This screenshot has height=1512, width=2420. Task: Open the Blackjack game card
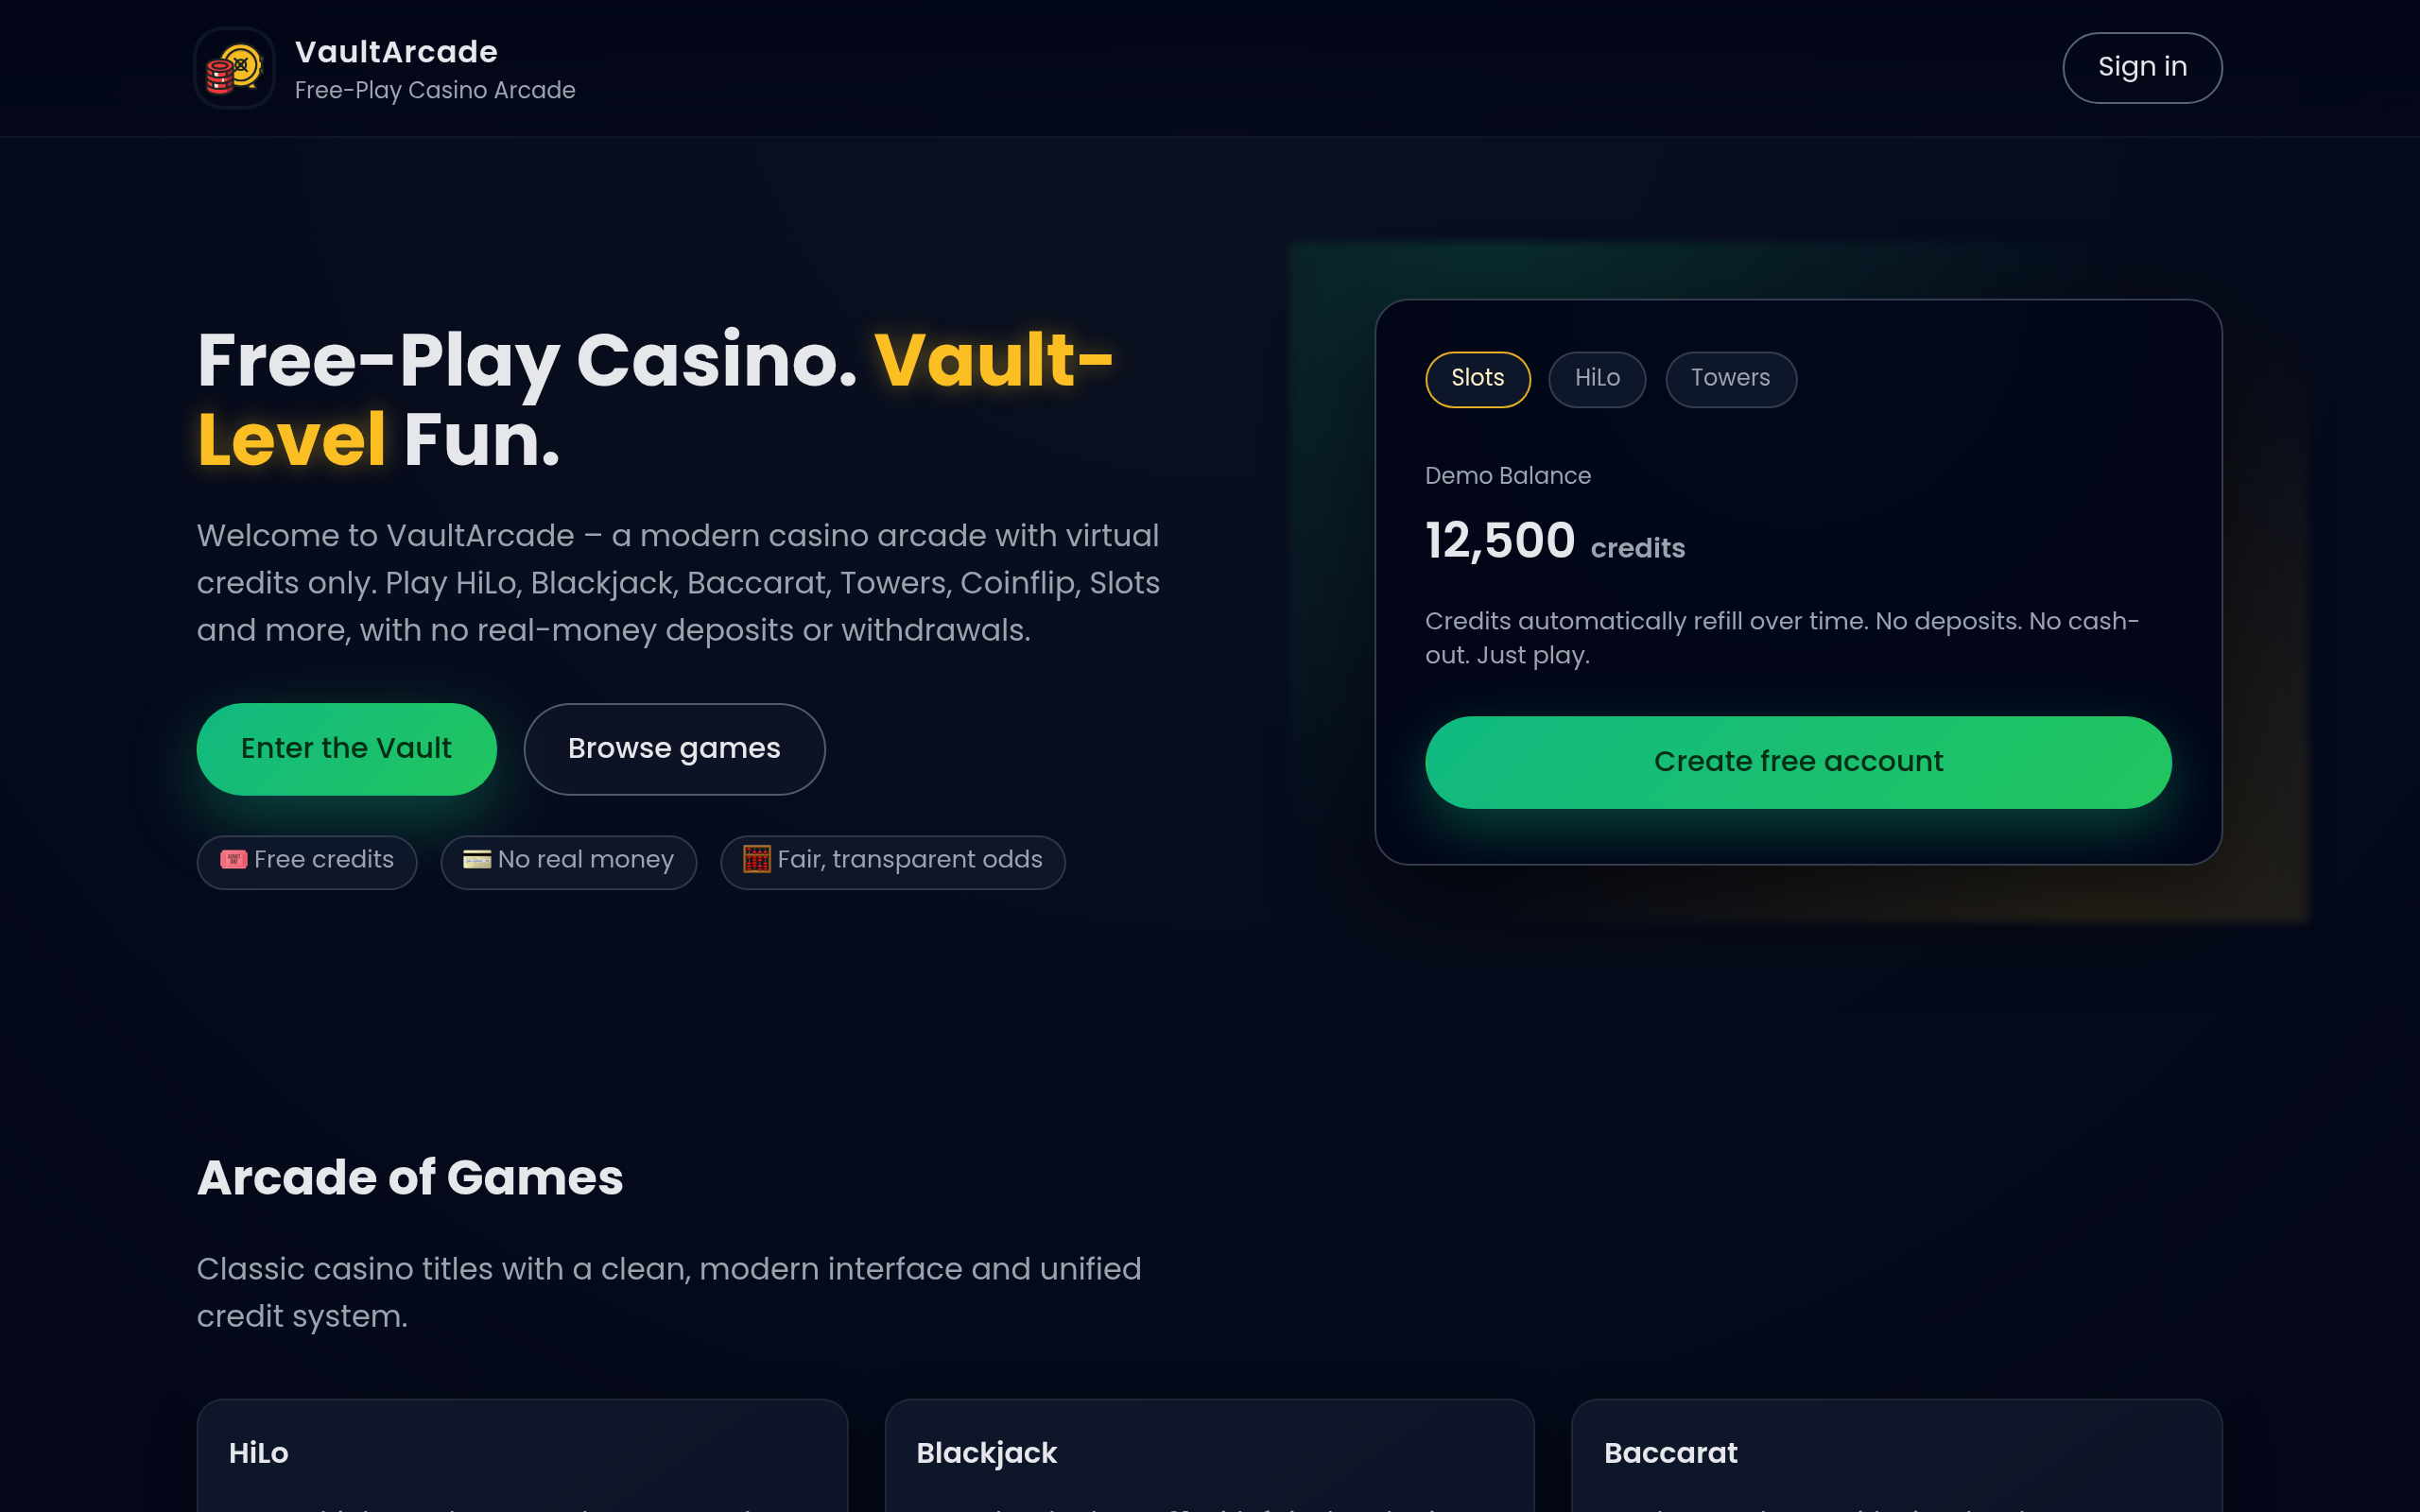[1208, 1455]
